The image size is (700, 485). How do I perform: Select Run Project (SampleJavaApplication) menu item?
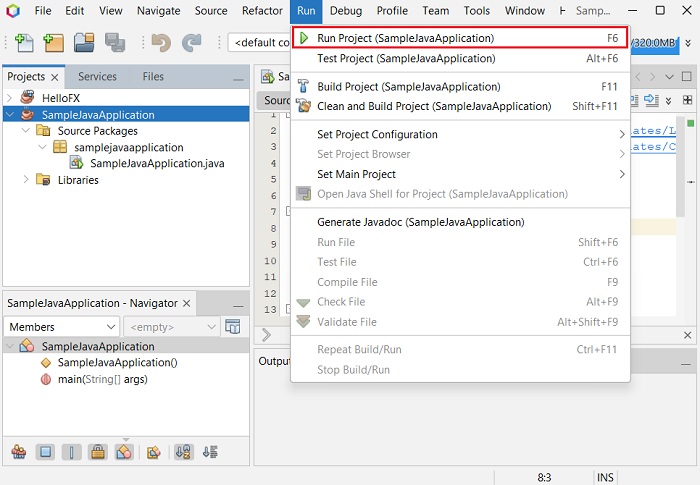pos(405,38)
